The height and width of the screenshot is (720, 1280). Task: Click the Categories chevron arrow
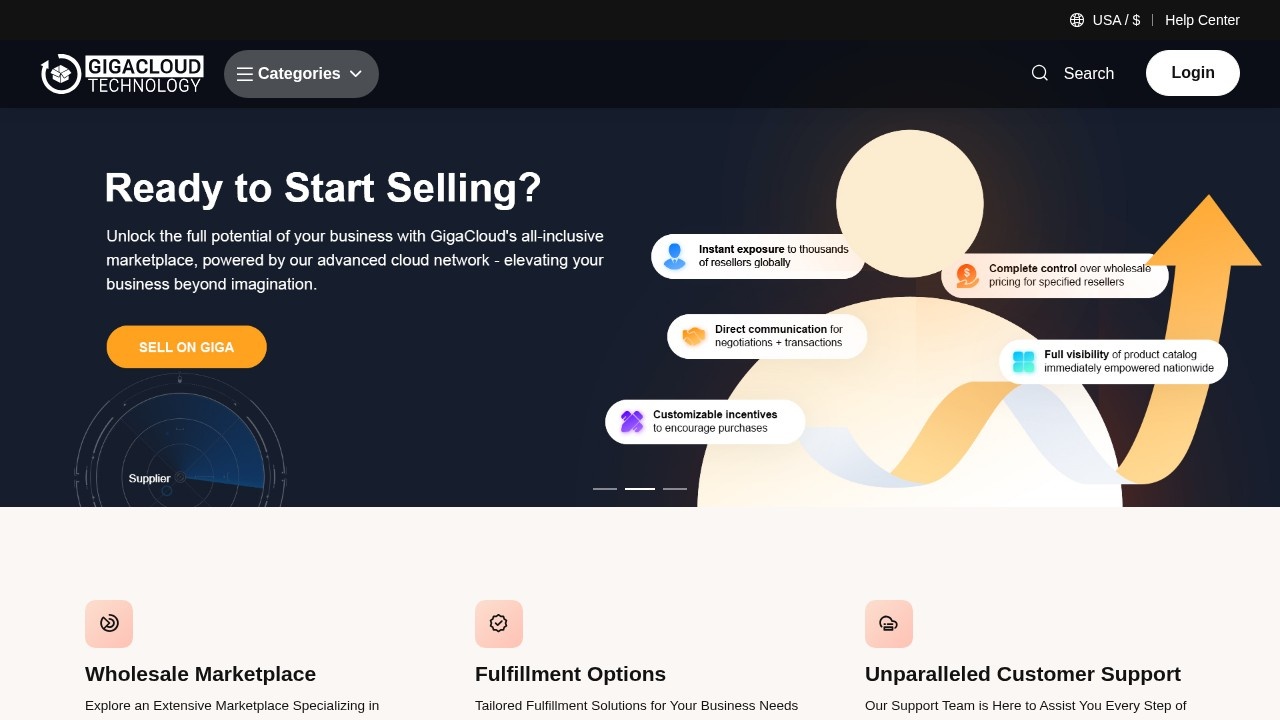[x=356, y=74]
